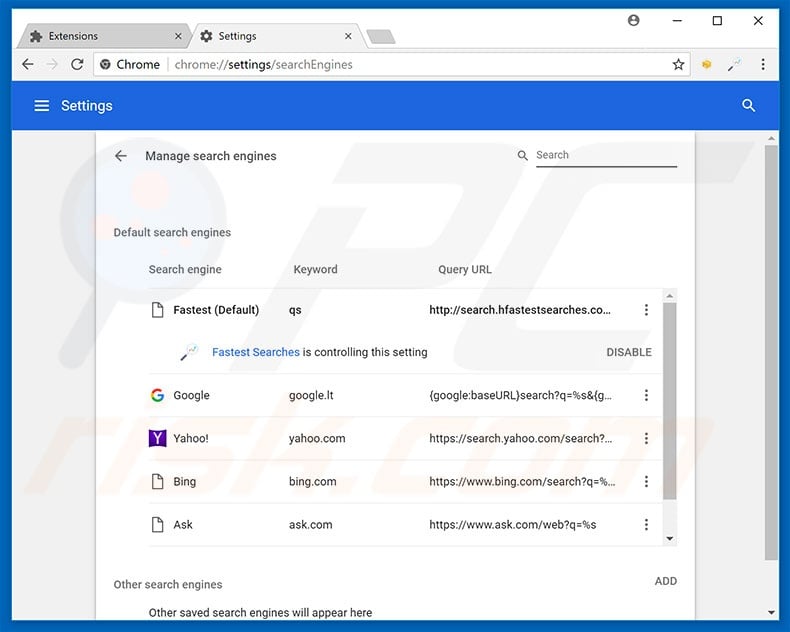Click the Settings title in blue header
Screen dimensions: 790x632
(87, 106)
